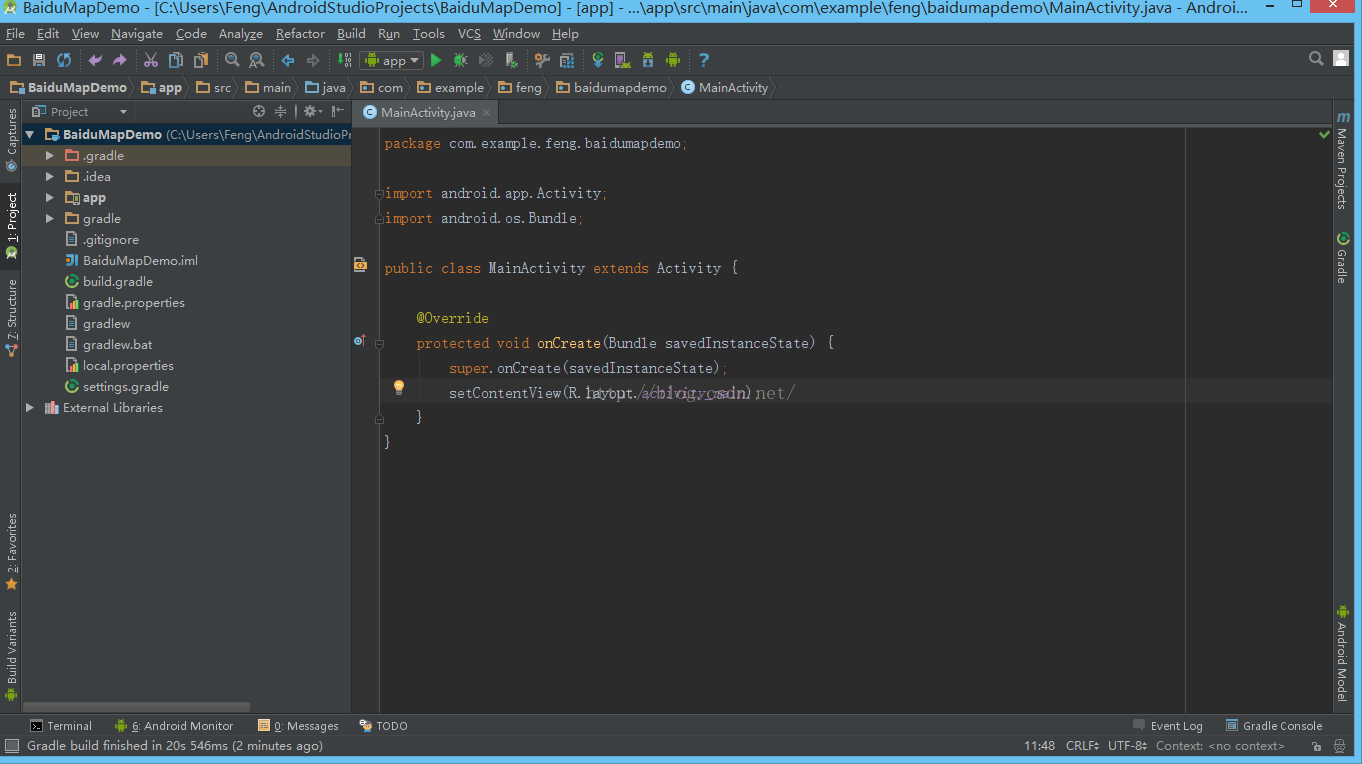The height and width of the screenshot is (764, 1362).
Task: Open the SDK Manager icon
Action: click(x=647, y=60)
